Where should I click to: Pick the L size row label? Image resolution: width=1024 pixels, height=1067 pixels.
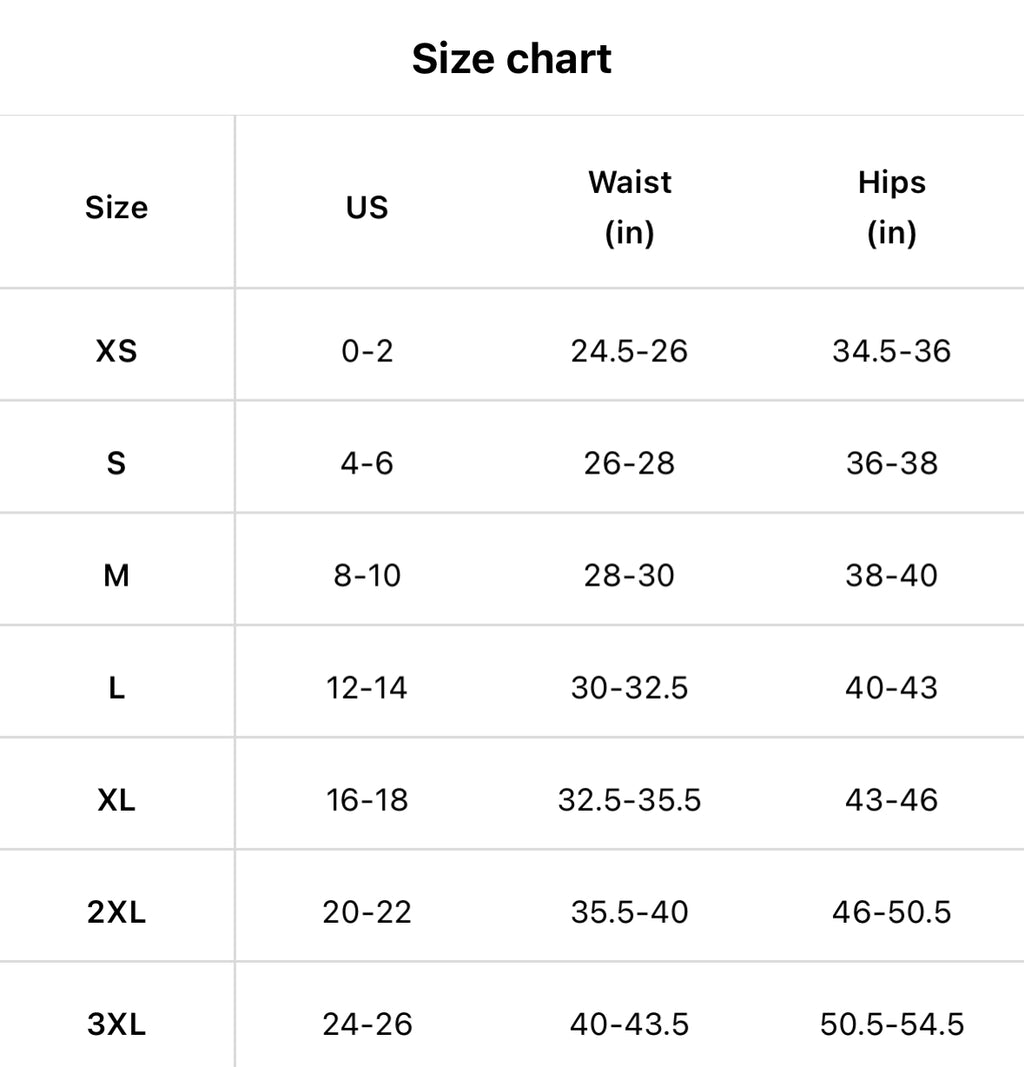tap(116, 687)
